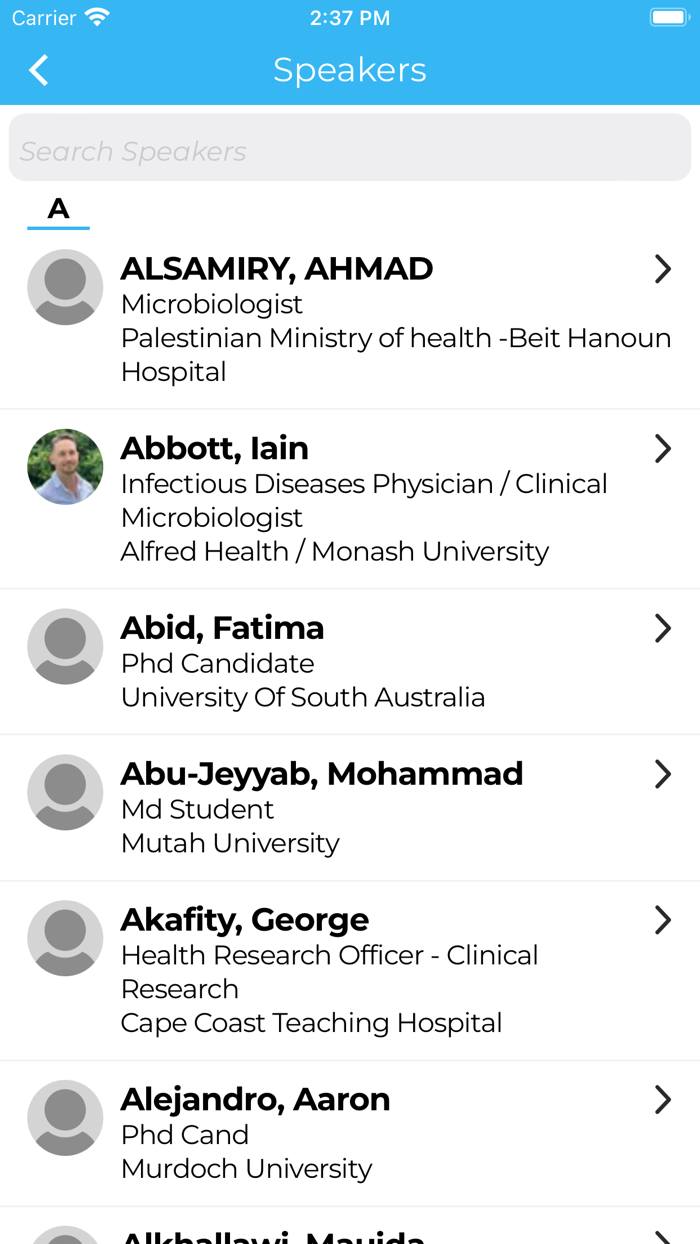Screen dimensions: 700x1244
Task: Tap the back arrow icon
Action: pyautogui.click(x=39, y=70)
